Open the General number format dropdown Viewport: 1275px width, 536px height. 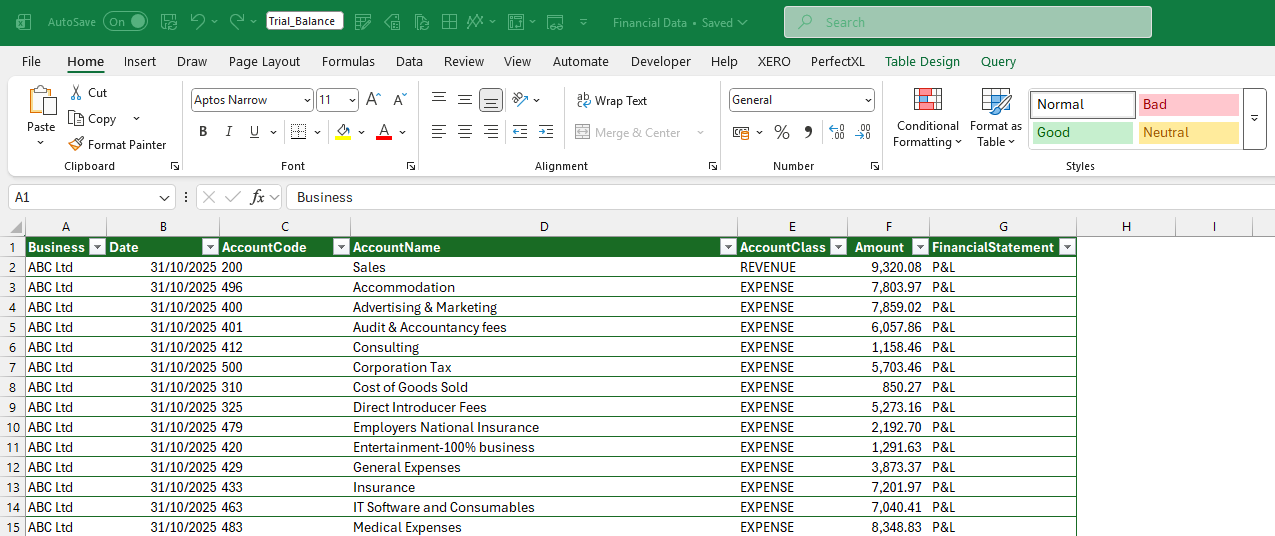point(867,100)
